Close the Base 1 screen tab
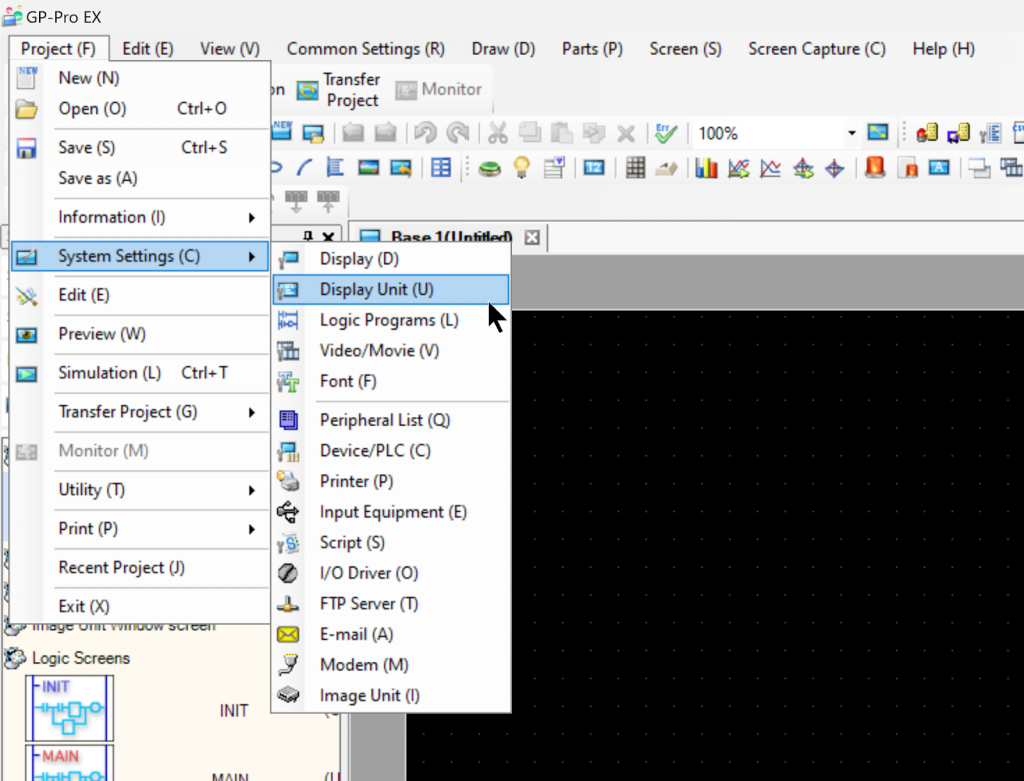The height and width of the screenshot is (781, 1024). tap(532, 237)
